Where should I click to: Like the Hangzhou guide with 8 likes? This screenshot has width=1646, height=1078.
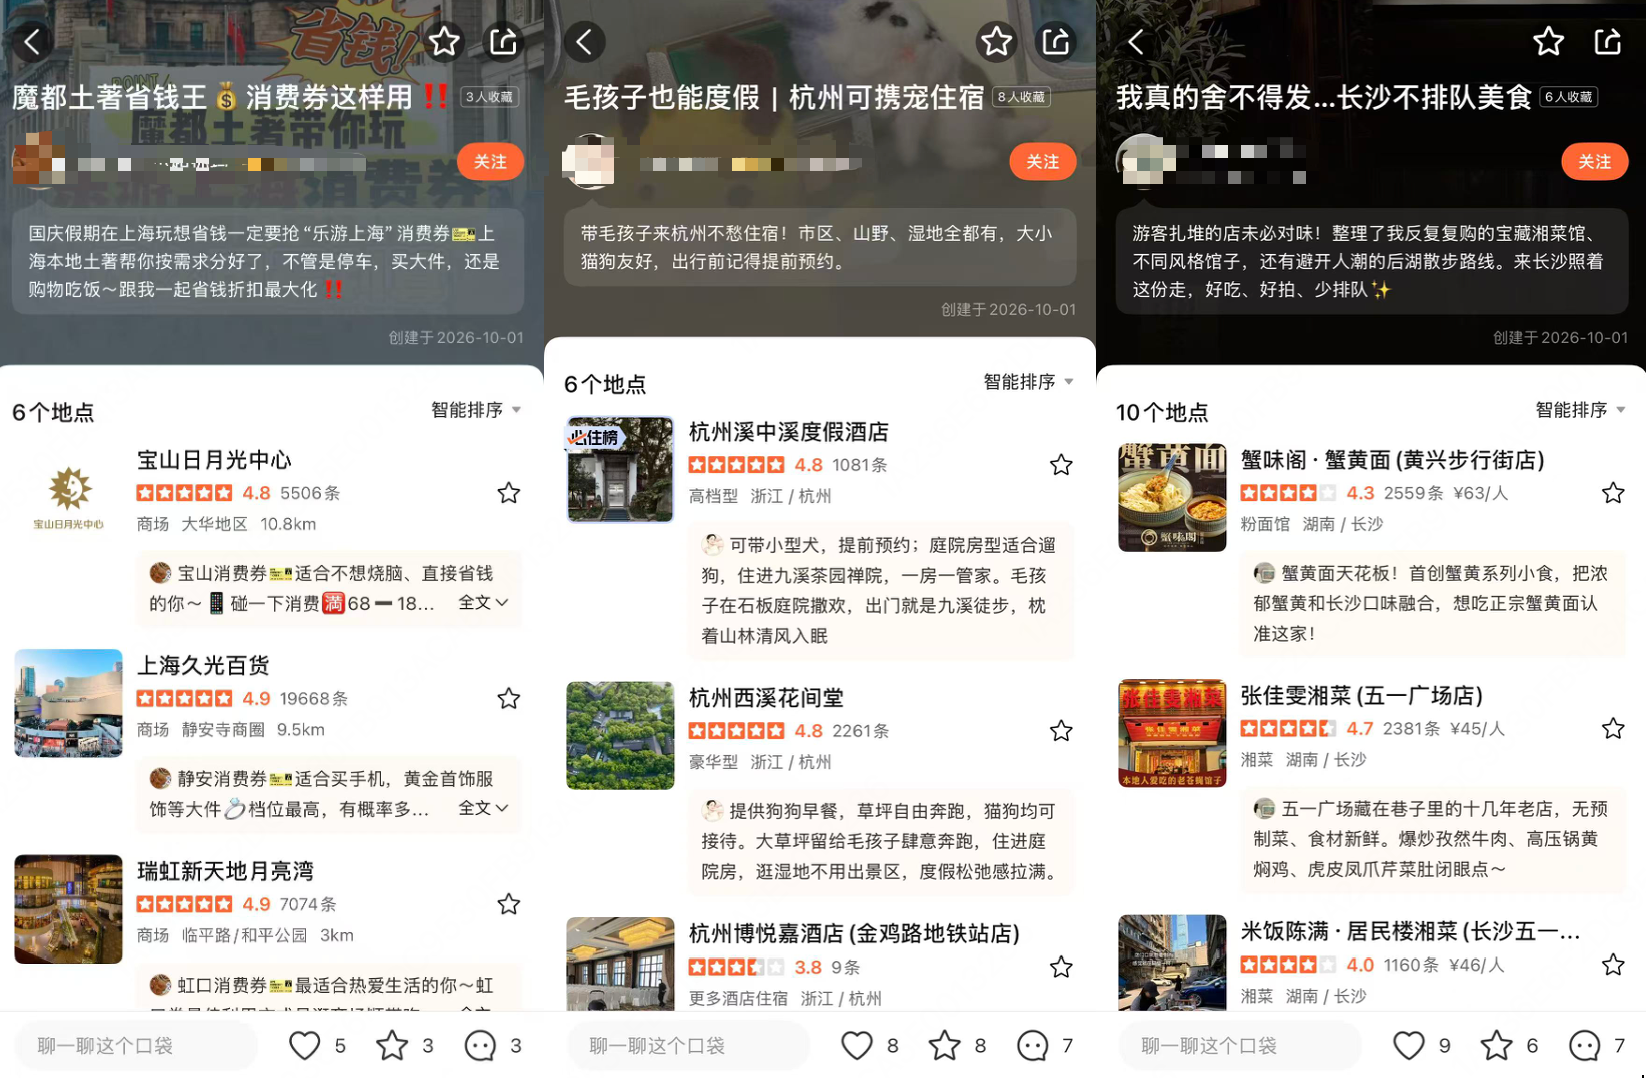click(857, 1045)
